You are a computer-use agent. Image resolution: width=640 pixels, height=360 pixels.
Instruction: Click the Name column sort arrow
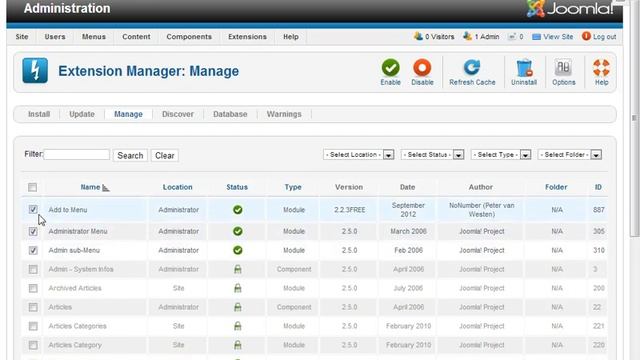[106, 188]
